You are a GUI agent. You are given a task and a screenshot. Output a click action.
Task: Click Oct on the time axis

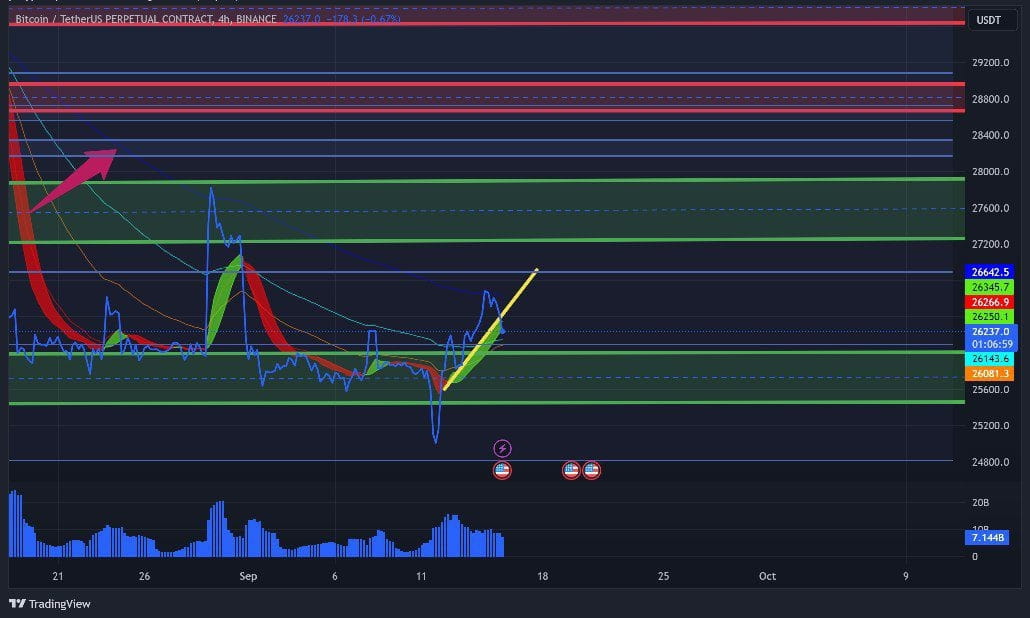tap(766, 576)
